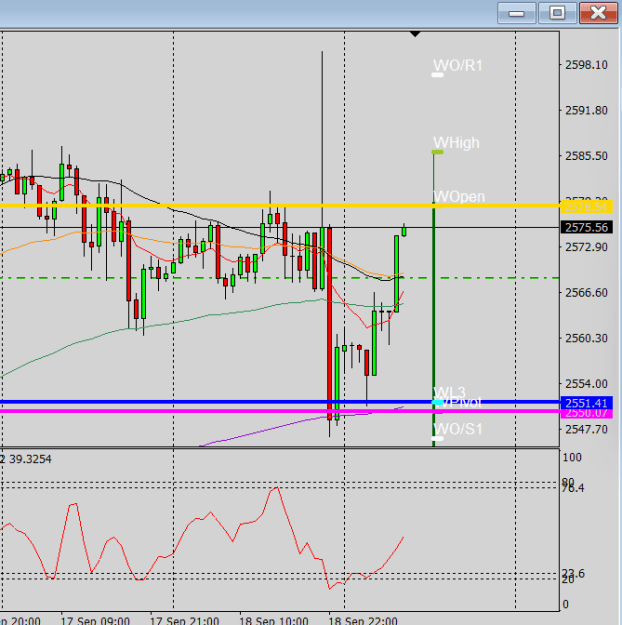This screenshot has height=625, width=622.
Task: Click the 17 Sep 21:00 time label
Action: pyautogui.click(x=185, y=621)
